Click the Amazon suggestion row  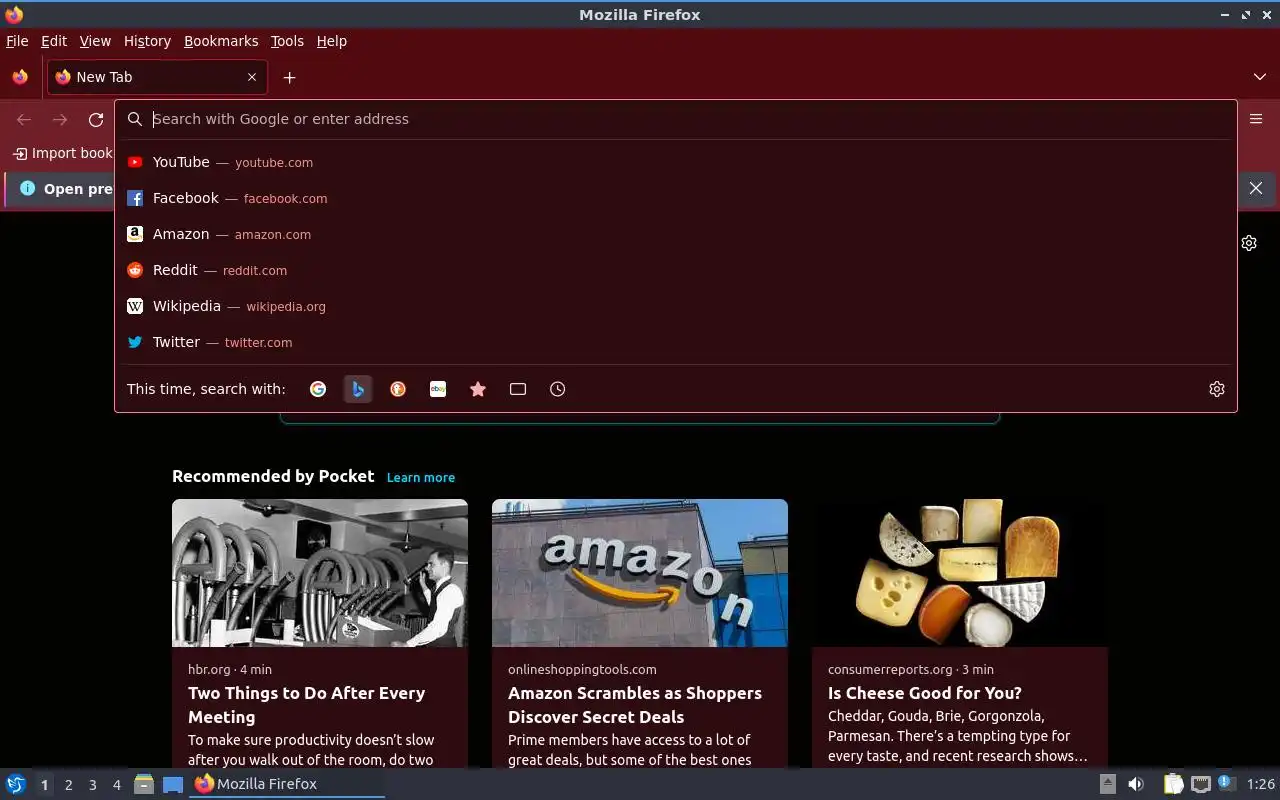pyautogui.click(x=676, y=234)
